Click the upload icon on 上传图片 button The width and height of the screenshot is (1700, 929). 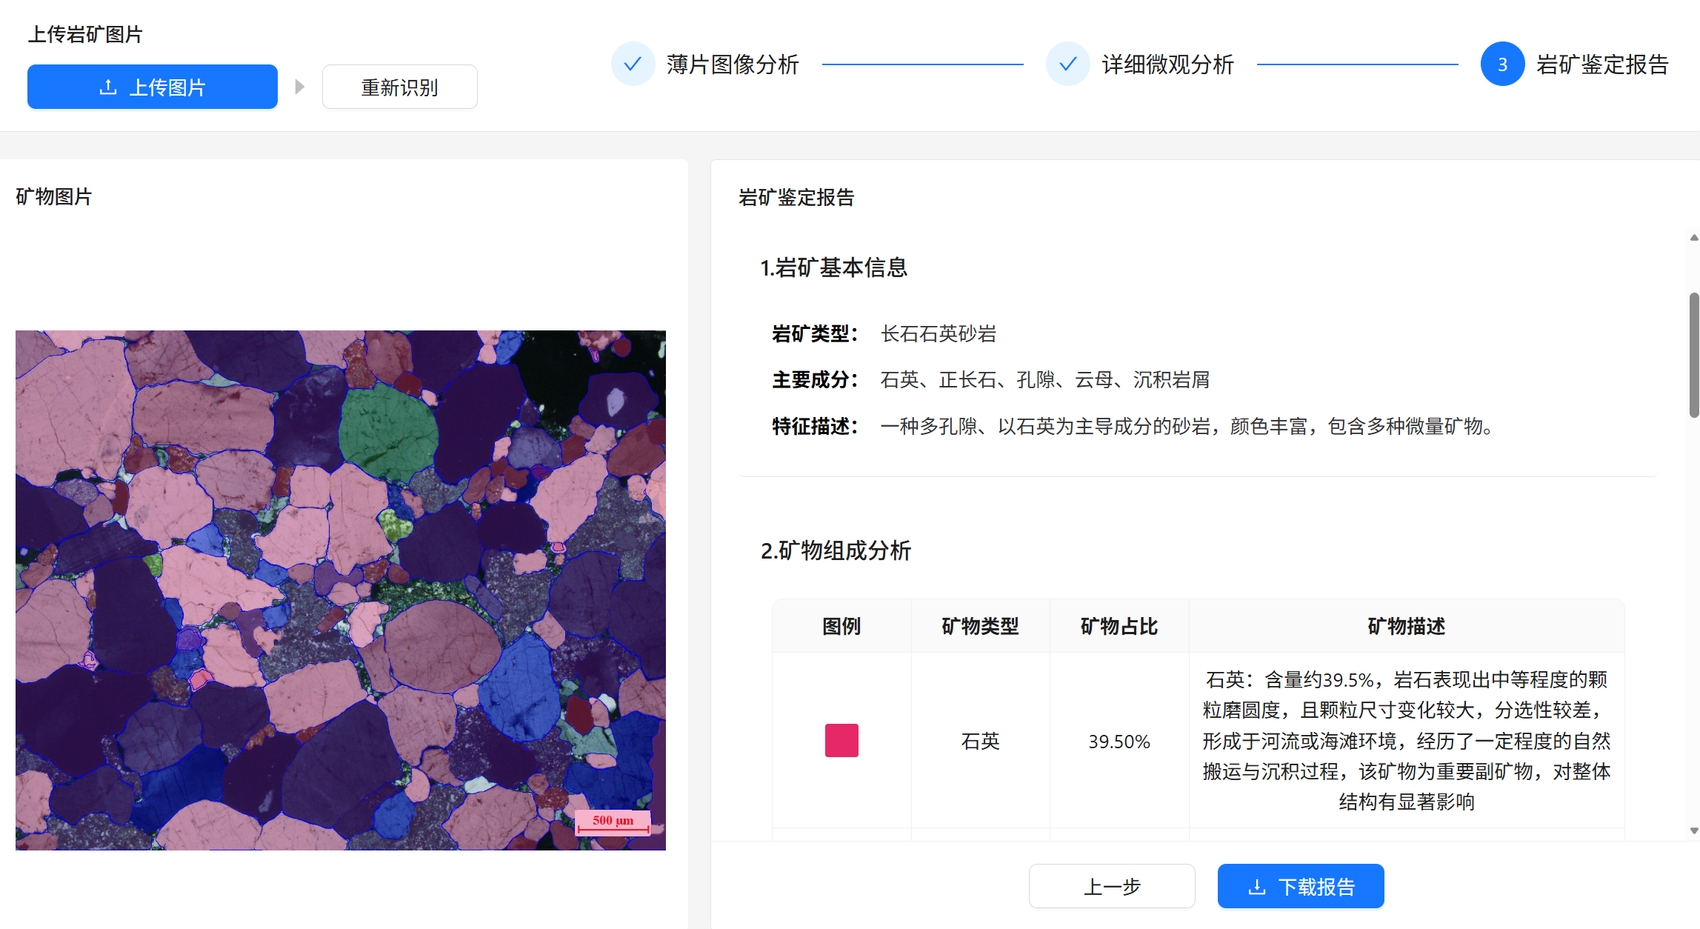108,87
